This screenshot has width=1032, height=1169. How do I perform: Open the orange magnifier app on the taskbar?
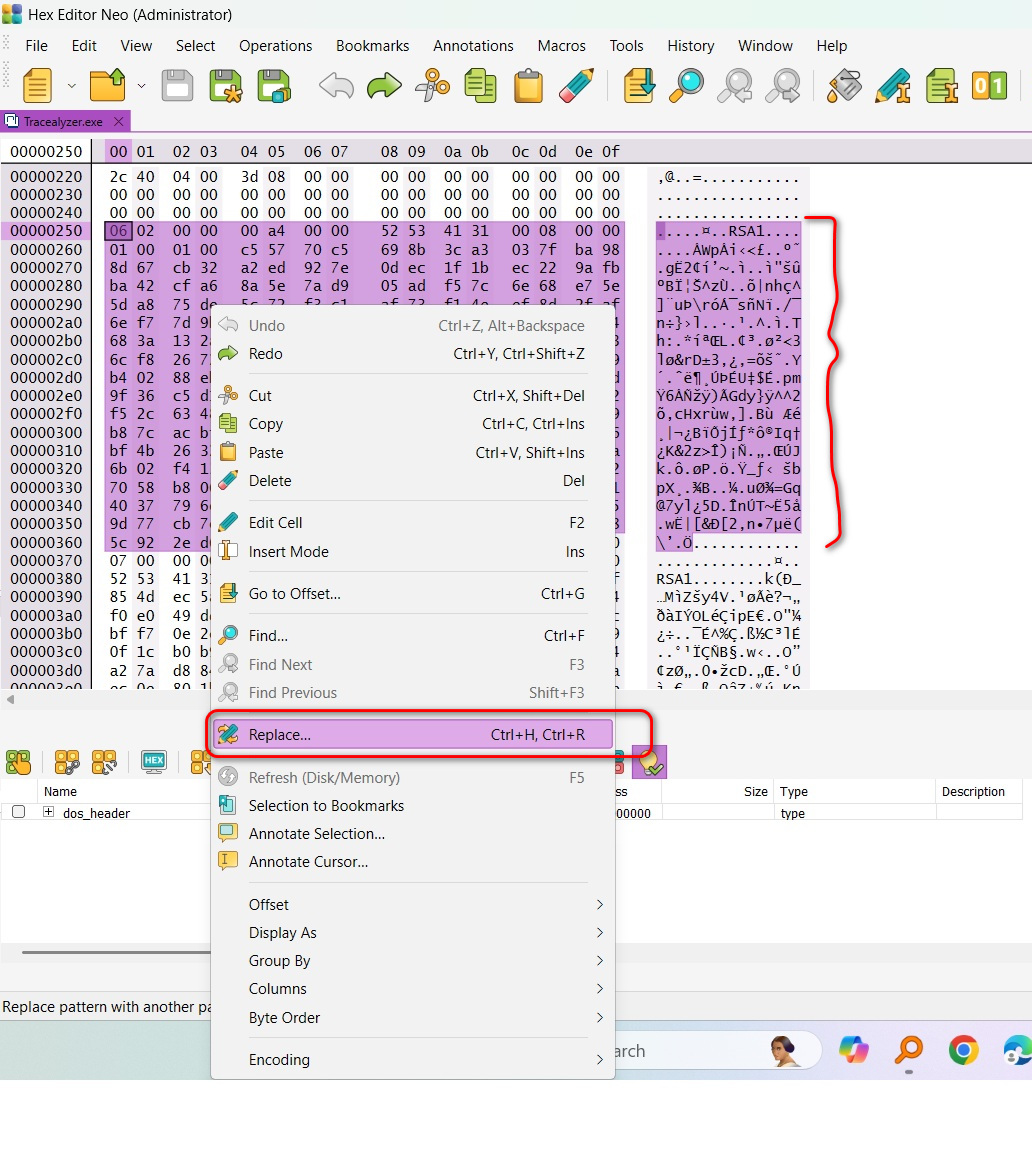[909, 1050]
